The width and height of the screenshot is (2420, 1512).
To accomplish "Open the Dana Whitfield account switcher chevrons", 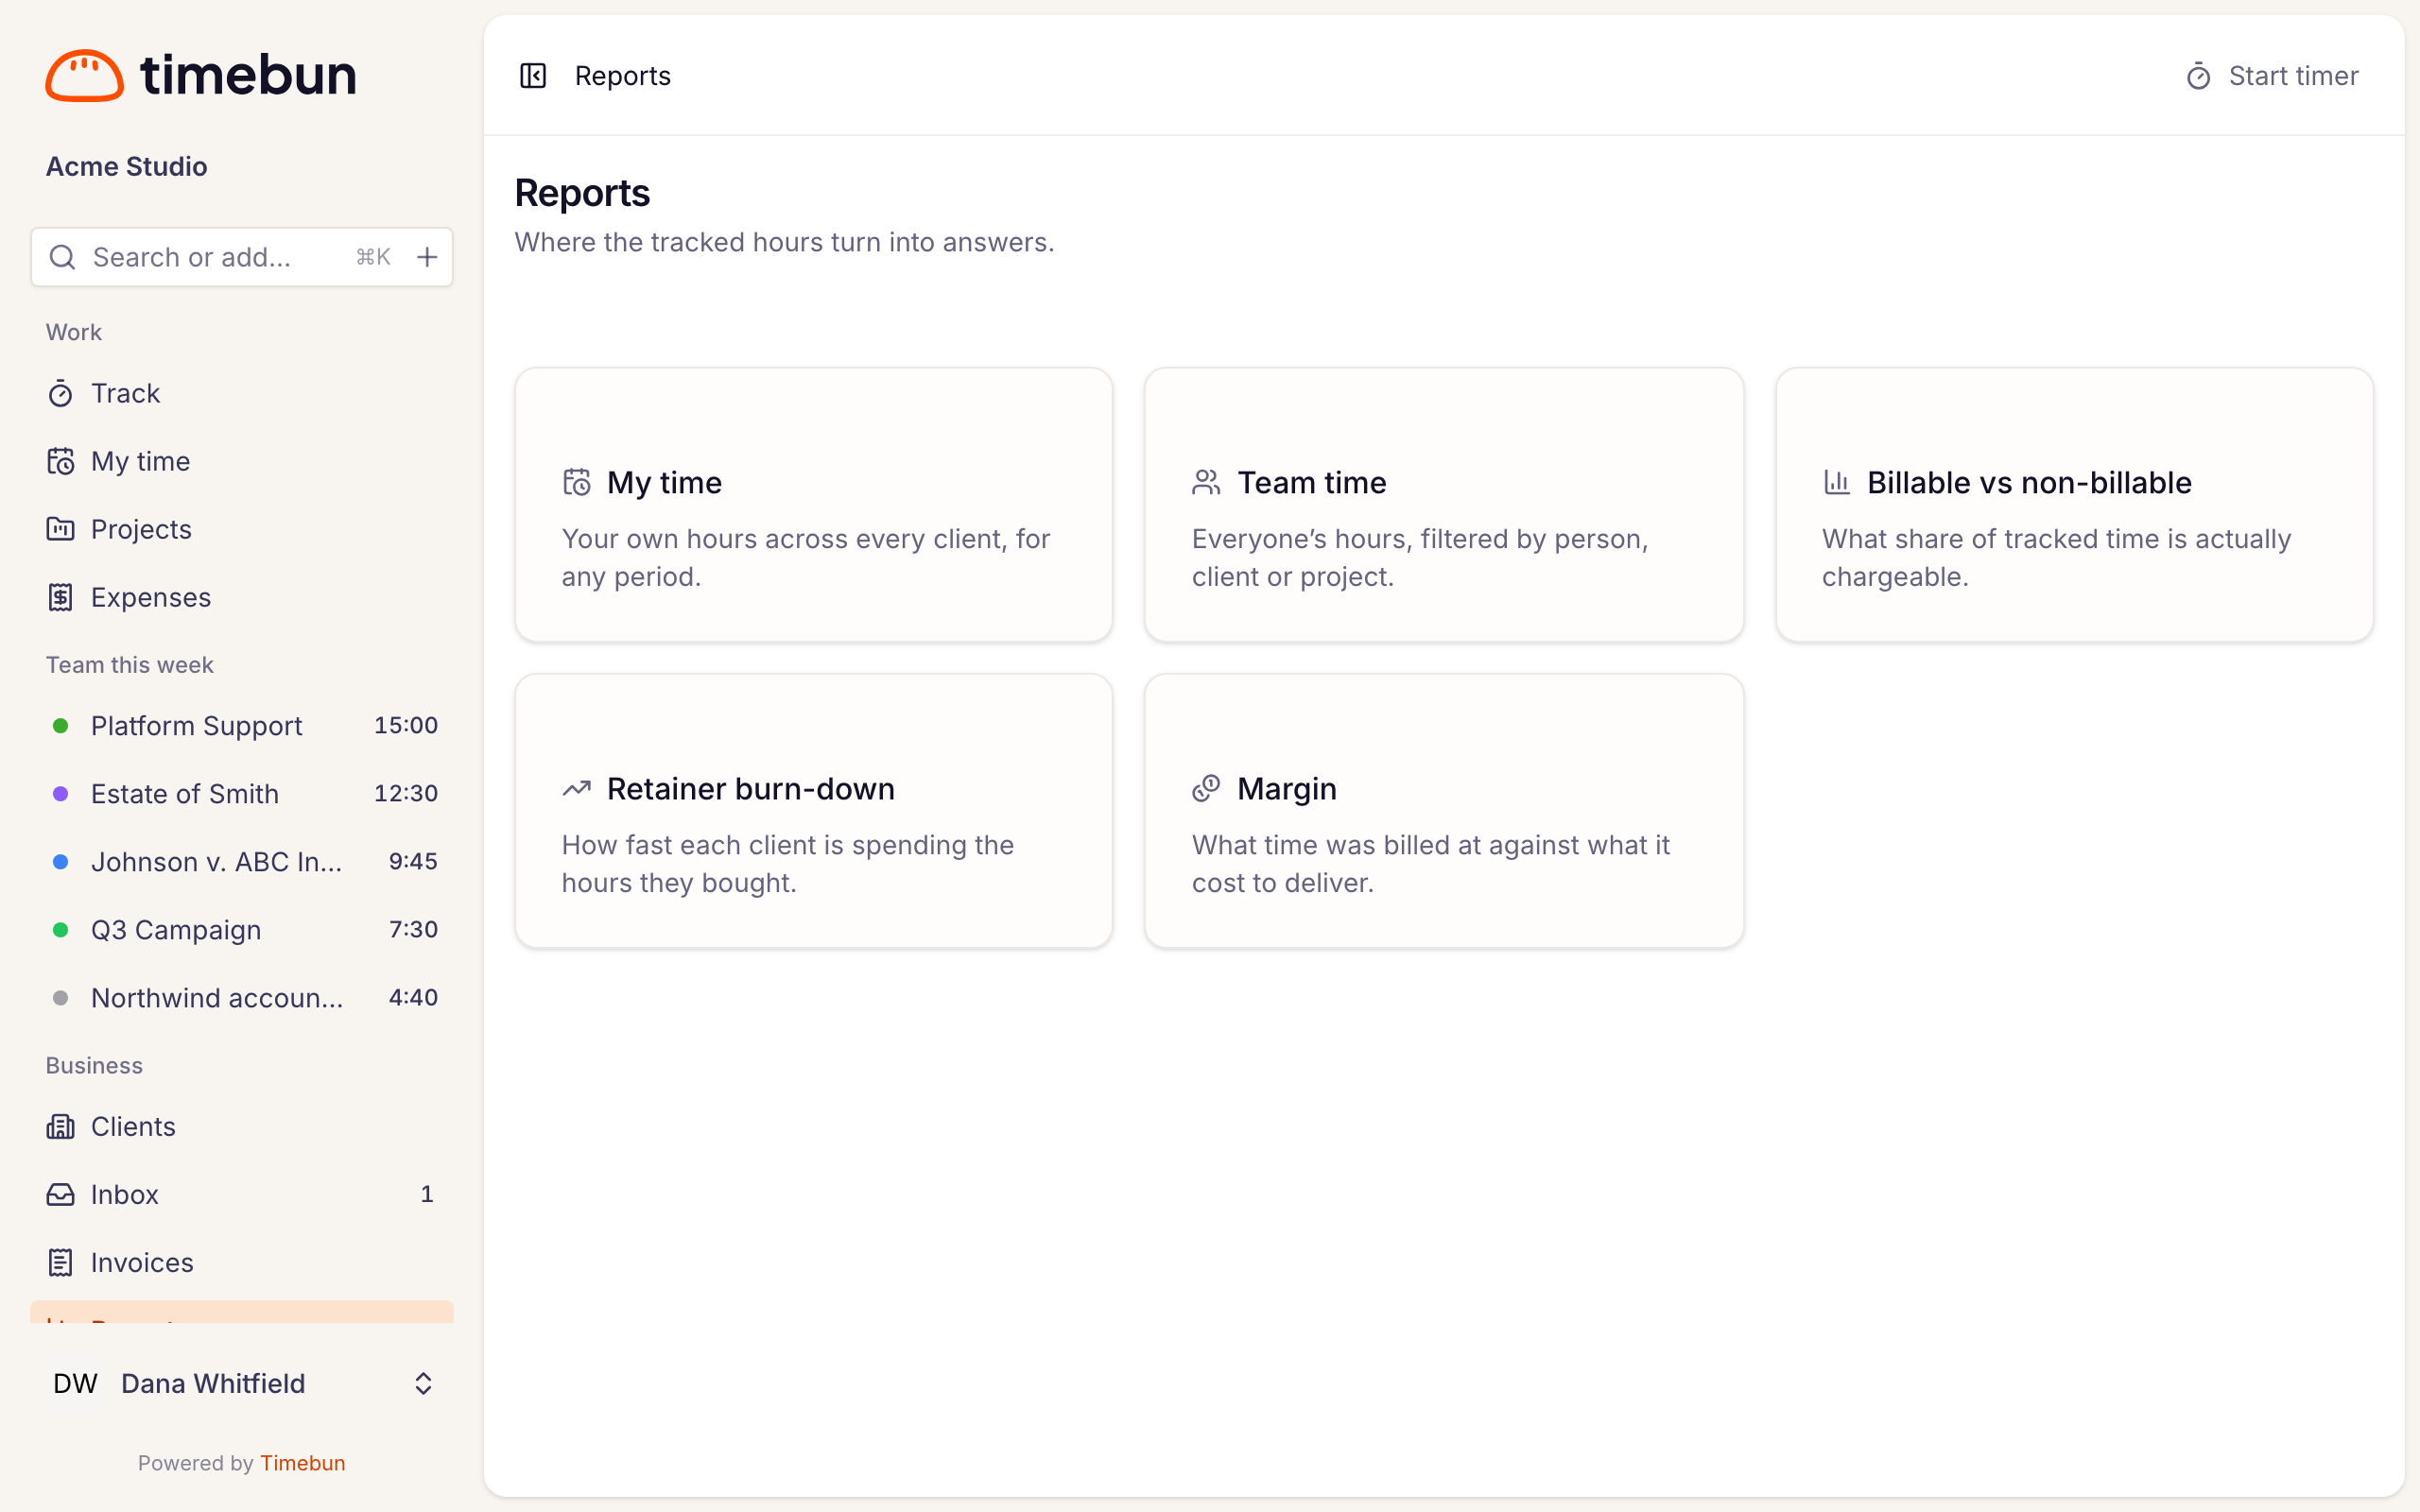I will pyautogui.click(x=423, y=1383).
